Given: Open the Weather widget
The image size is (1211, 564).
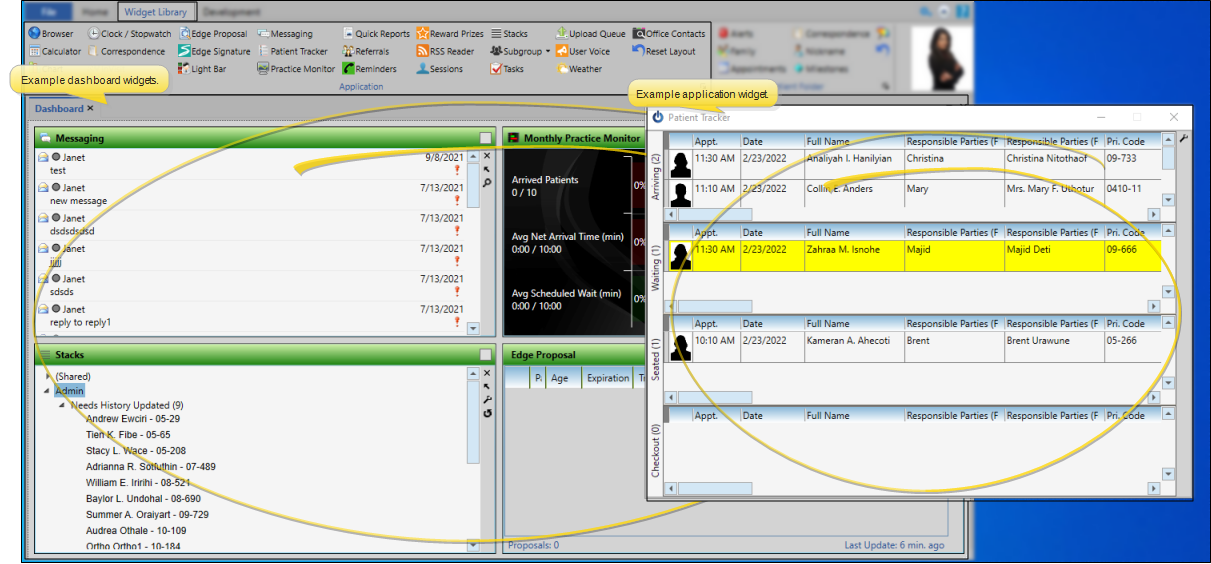Looking at the screenshot, I should point(578,69).
